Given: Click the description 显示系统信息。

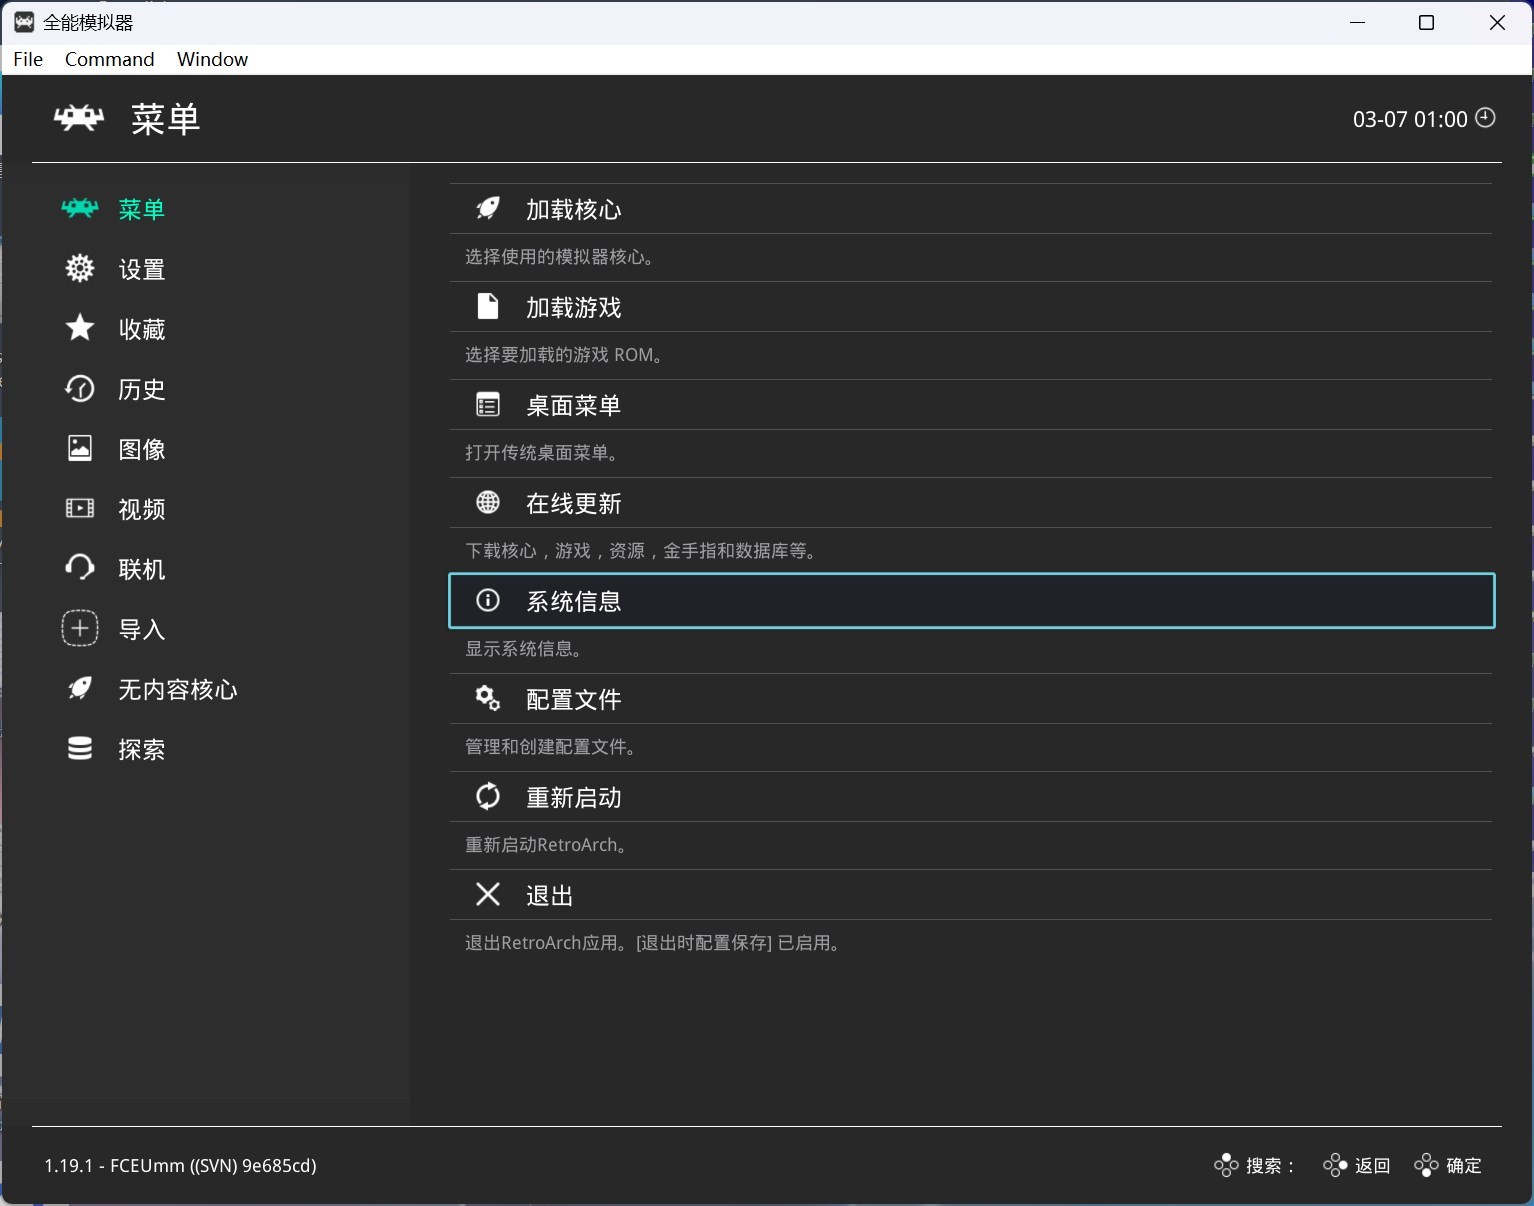Looking at the screenshot, I should point(525,649).
